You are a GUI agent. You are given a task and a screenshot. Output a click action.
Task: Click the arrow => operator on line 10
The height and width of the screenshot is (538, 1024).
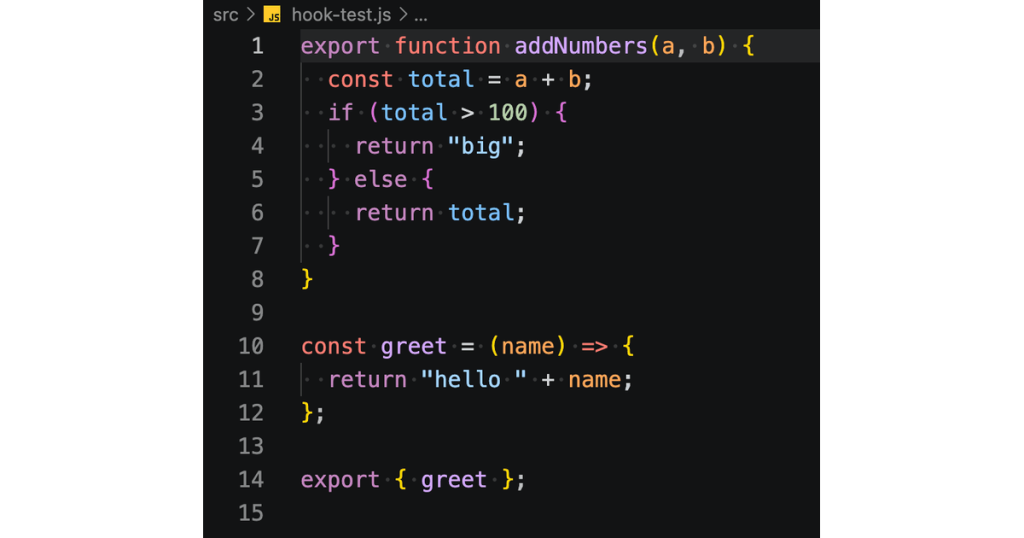pyautogui.click(x=594, y=347)
